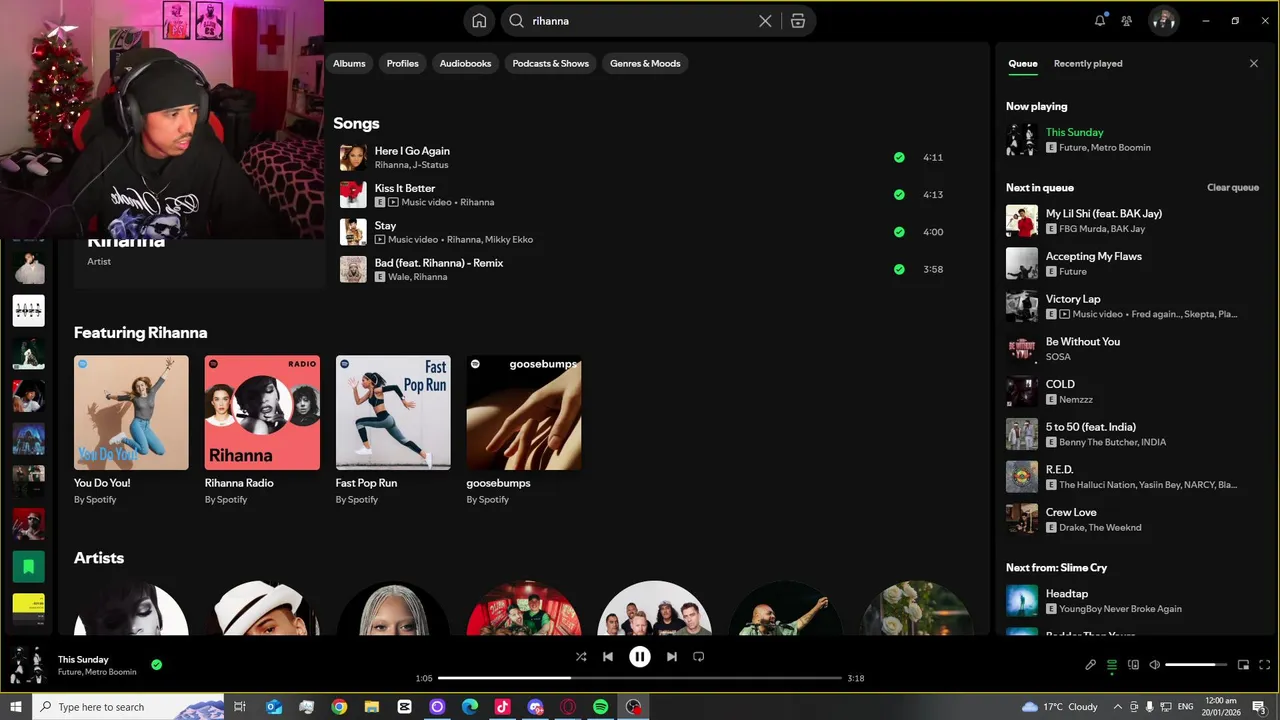Open Task View in taskbar
The width and height of the screenshot is (1280, 720).
(x=240, y=707)
